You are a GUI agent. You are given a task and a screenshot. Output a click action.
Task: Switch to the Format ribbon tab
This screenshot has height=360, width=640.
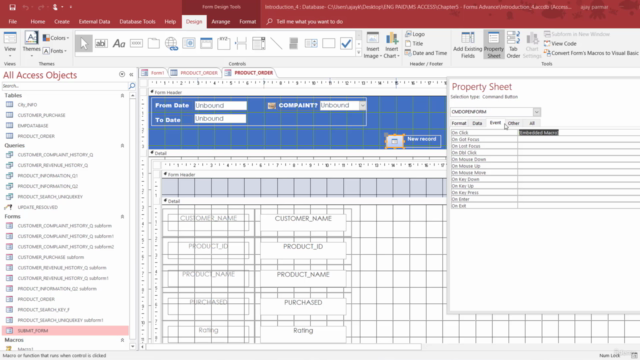pyautogui.click(x=247, y=22)
